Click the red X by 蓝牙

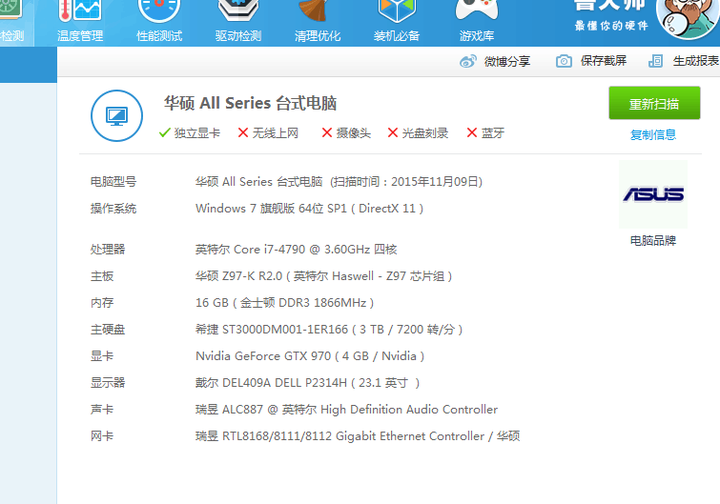(472, 133)
